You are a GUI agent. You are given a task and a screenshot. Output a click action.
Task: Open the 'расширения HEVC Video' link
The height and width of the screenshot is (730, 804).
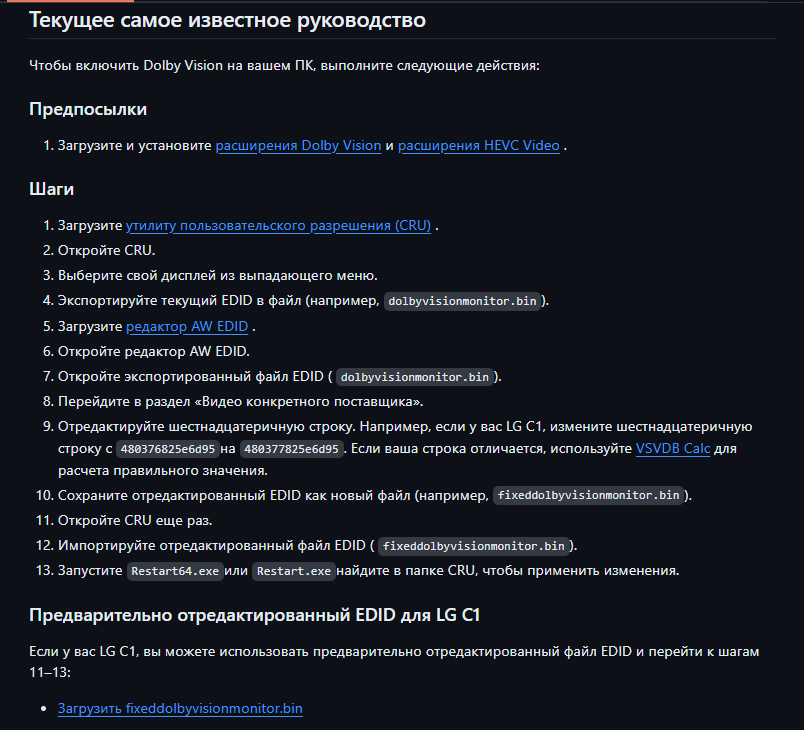pyautogui.click(x=478, y=145)
